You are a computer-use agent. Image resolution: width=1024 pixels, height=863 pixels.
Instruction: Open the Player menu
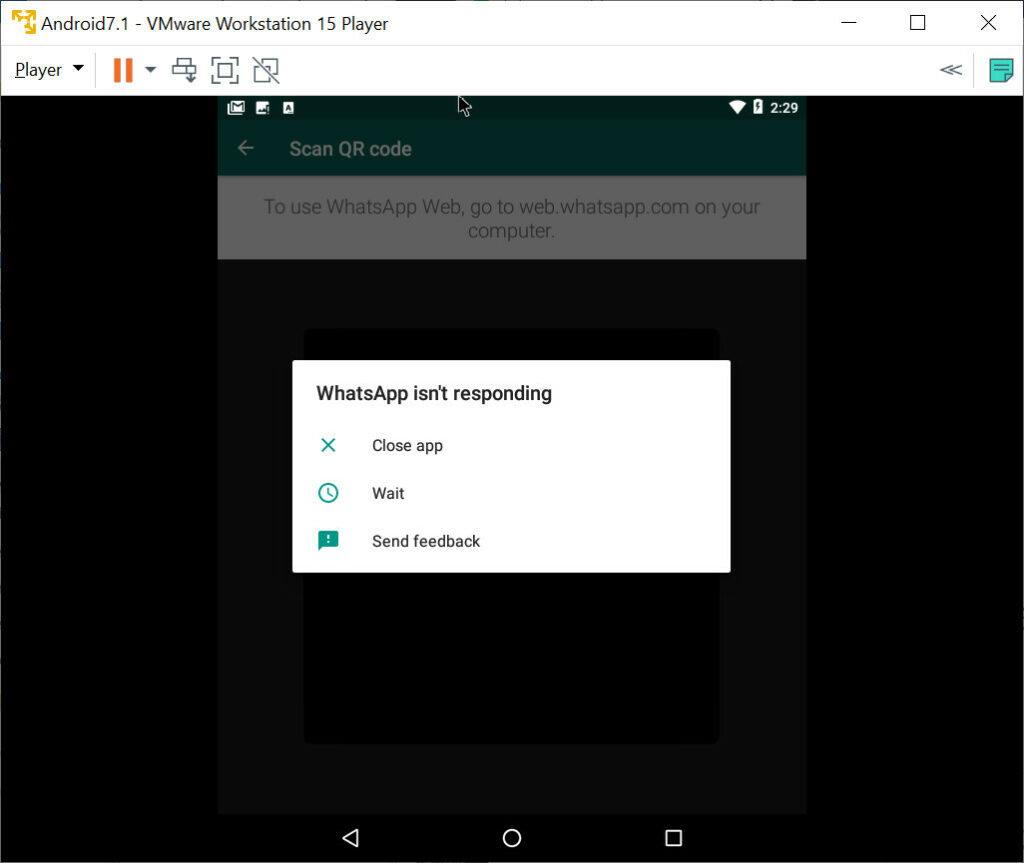49,70
